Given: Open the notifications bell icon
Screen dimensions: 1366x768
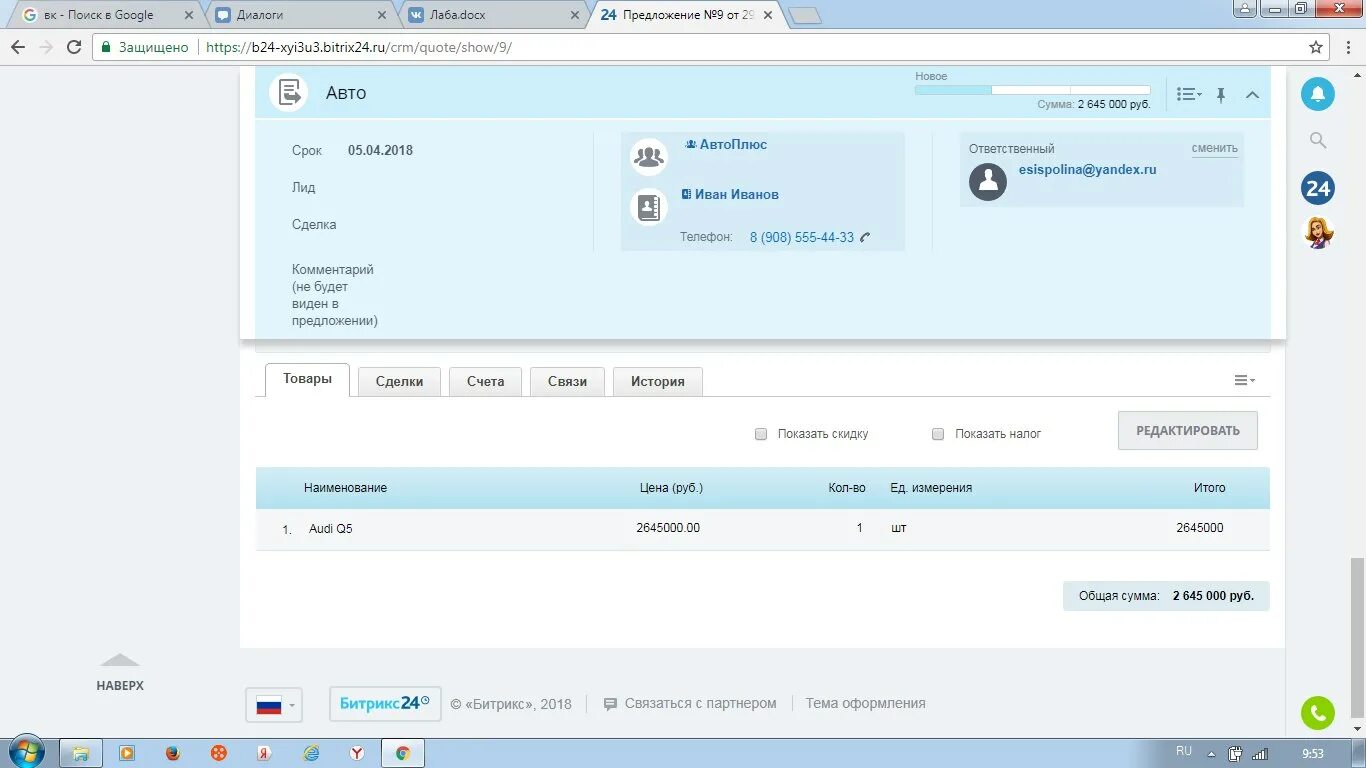Looking at the screenshot, I should (1318, 94).
